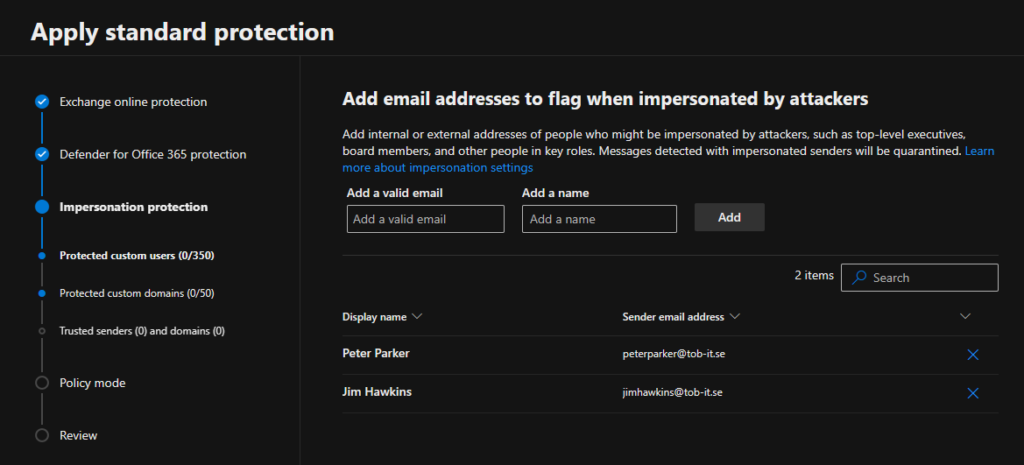1024x465 pixels.
Task: Sort by Display name column chevron
Action: click(417, 317)
